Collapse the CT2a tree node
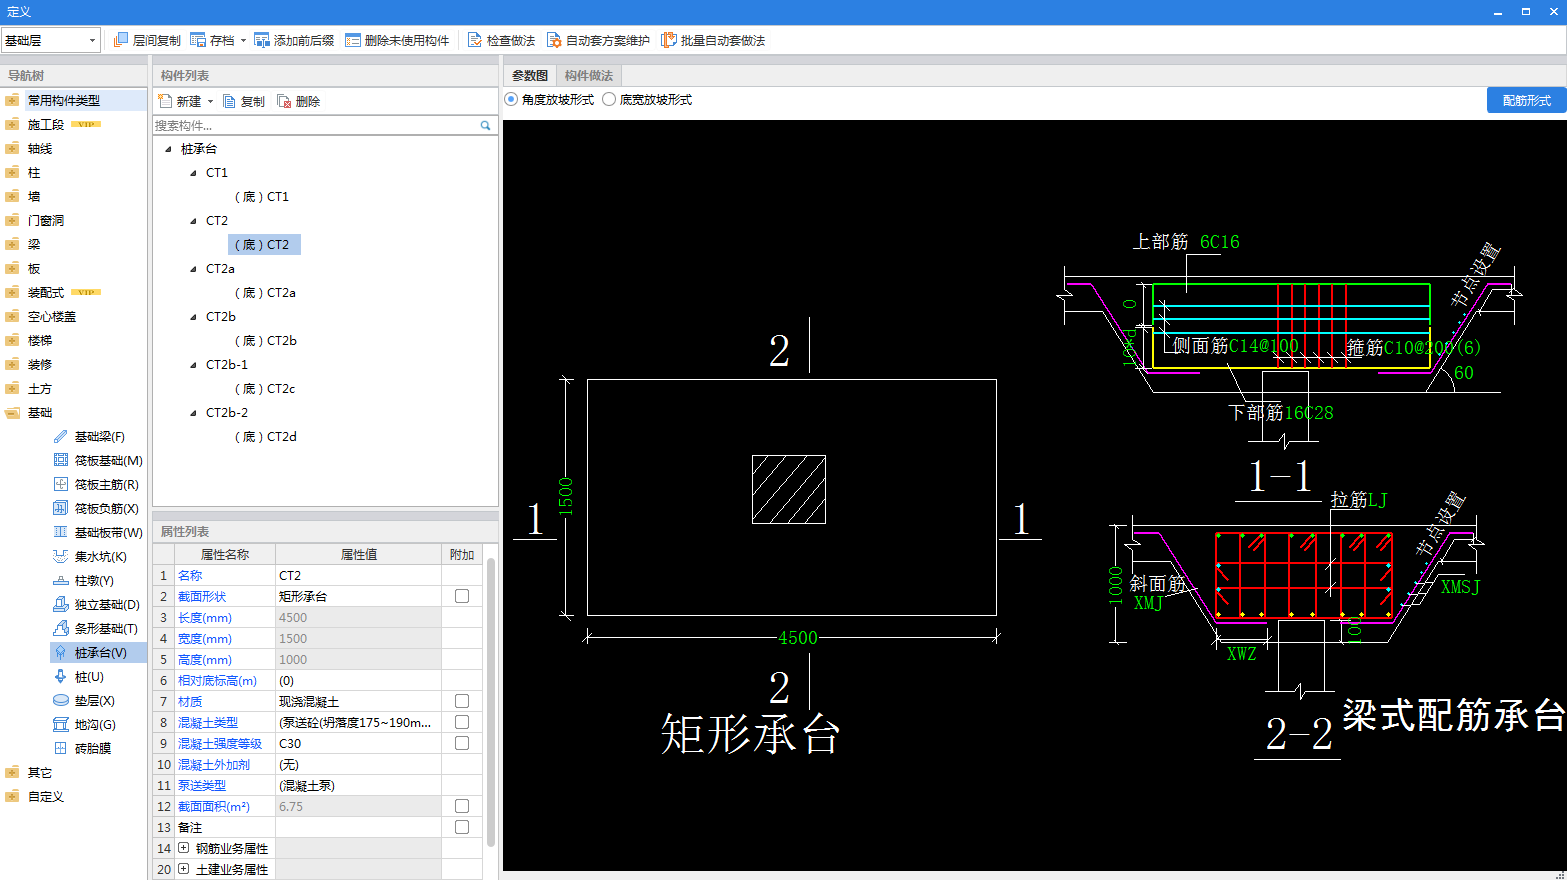This screenshot has height=880, width=1567. (194, 269)
